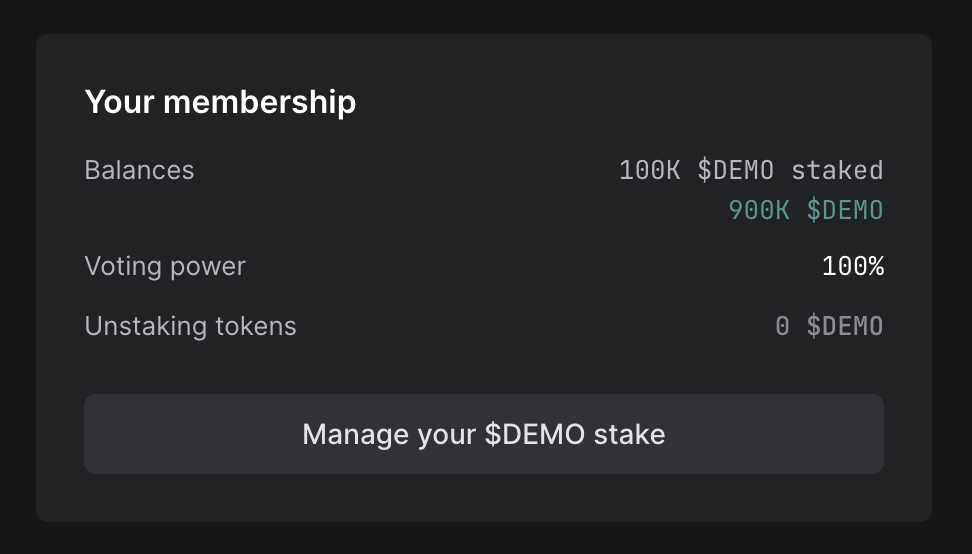Click the Manage your $DEMO stake button
Screen dimensions: 972x554
tap(484, 434)
